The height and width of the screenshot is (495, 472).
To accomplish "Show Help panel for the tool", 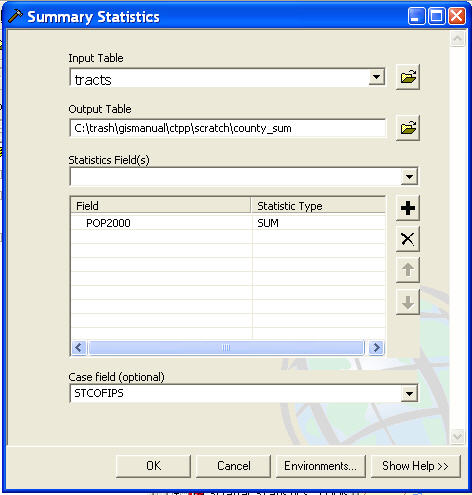I will point(415,466).
